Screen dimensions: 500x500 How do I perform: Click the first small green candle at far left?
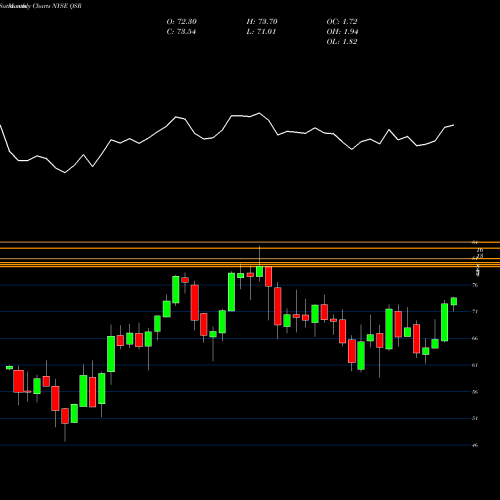(x=9, y=367)
